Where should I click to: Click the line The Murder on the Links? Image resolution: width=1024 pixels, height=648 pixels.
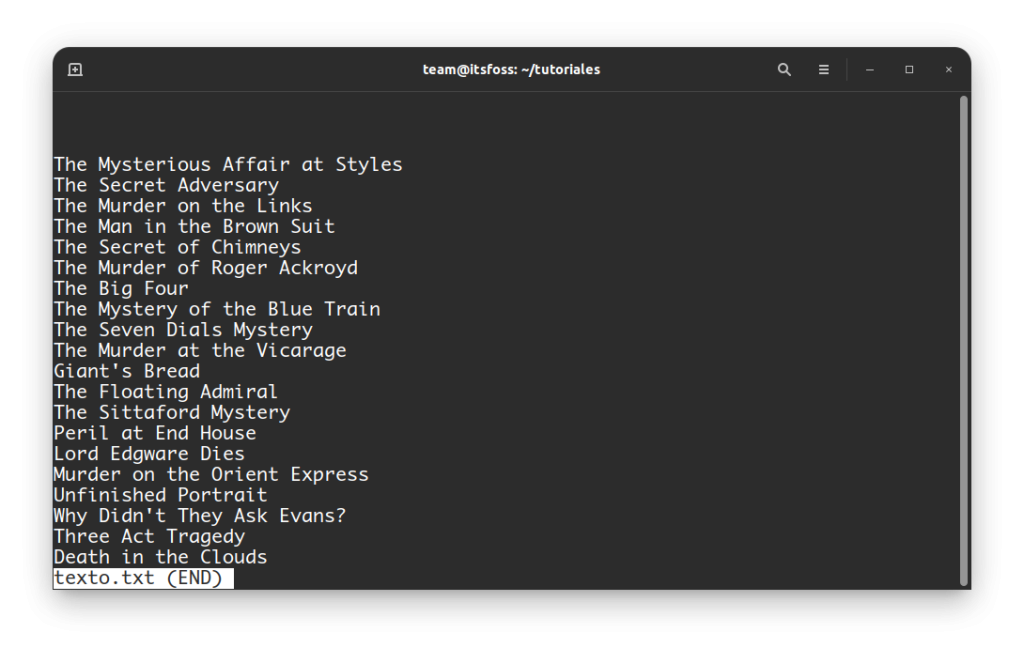[x=183, y=206]
